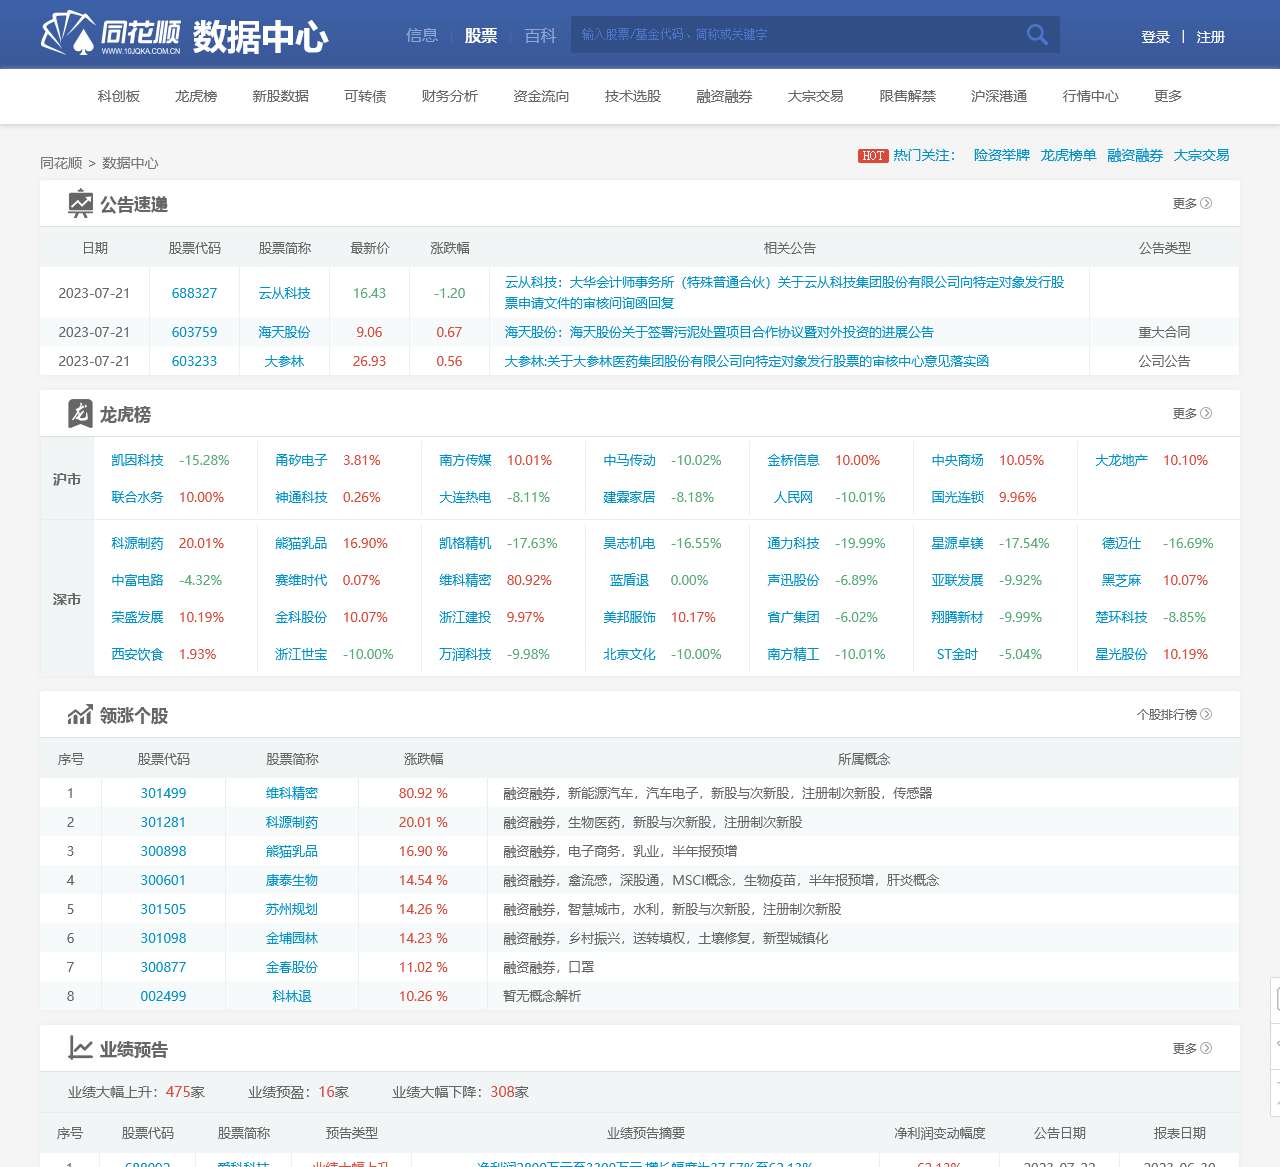
Task: Click 同花顺 breadcrumb link
Action: (x=61, y=163)
